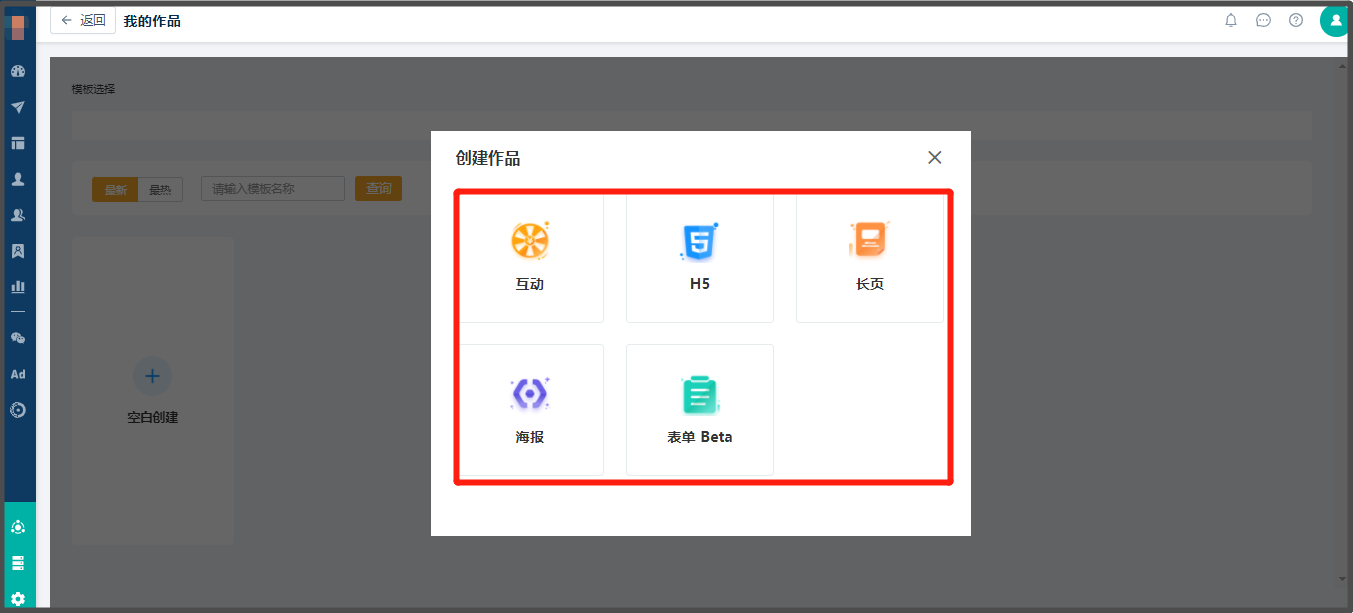Click the 空白创建 blank creation card
This screenshot has height=613, width=1353.
coord(153,391)
